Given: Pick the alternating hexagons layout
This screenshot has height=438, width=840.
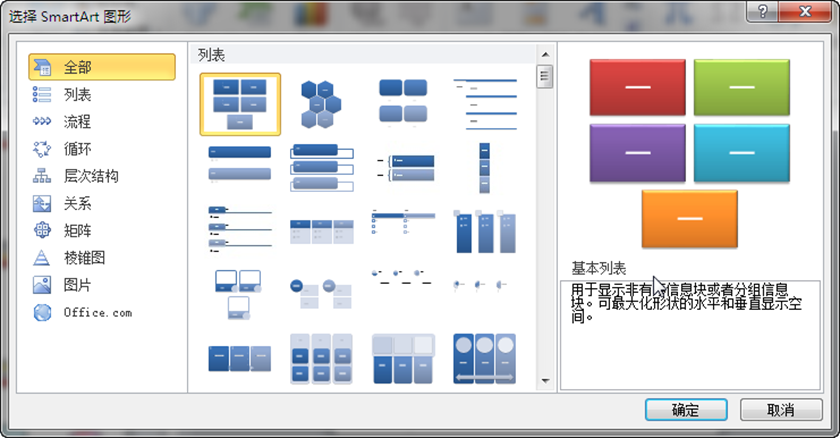Looking at the screenshot, I should click(x=321, y=104).
